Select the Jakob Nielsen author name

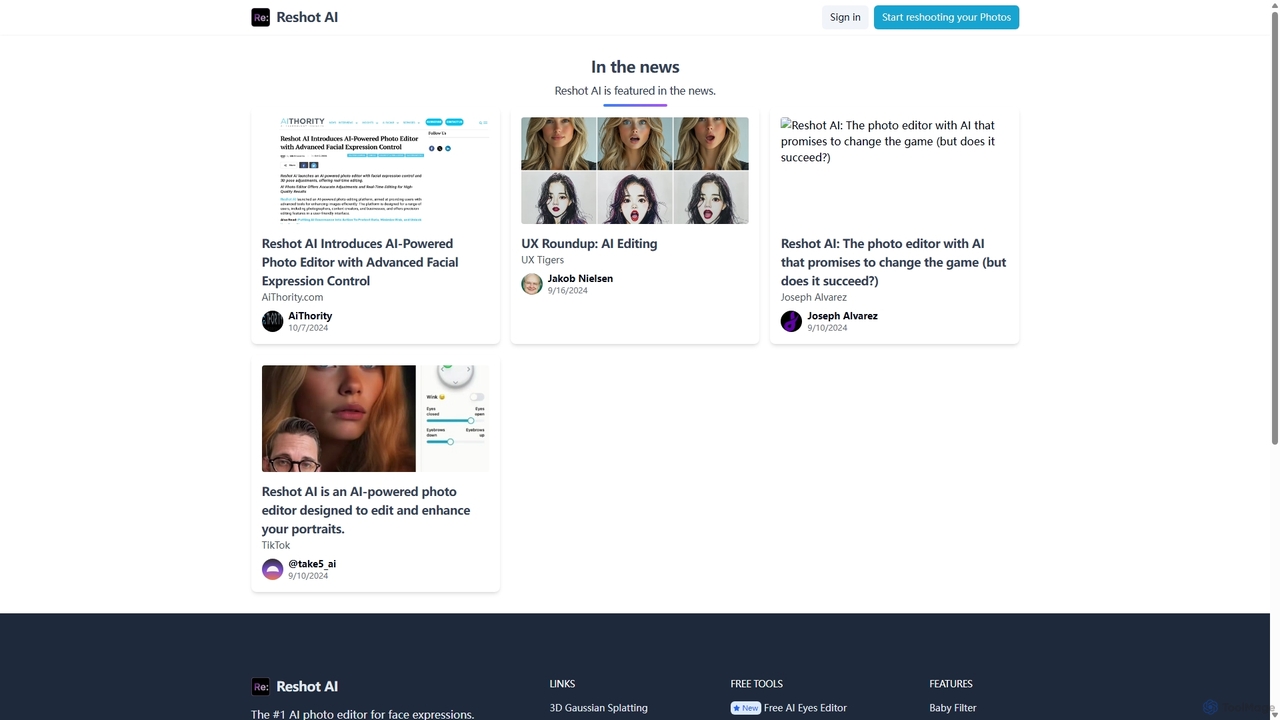[580, 279]
